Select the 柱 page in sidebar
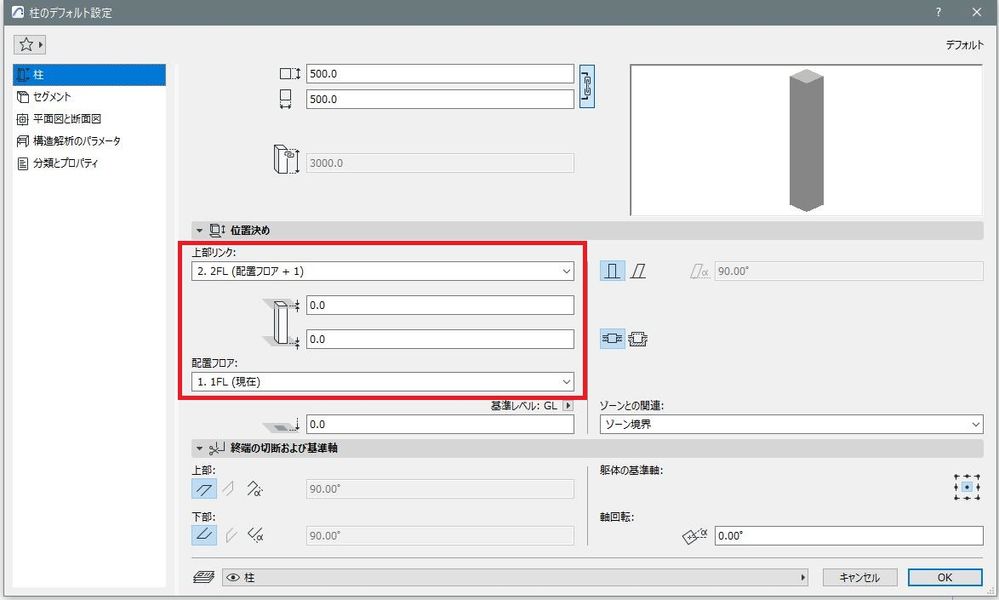Screen dimensions: 999x600 click(x=89, y=75)
